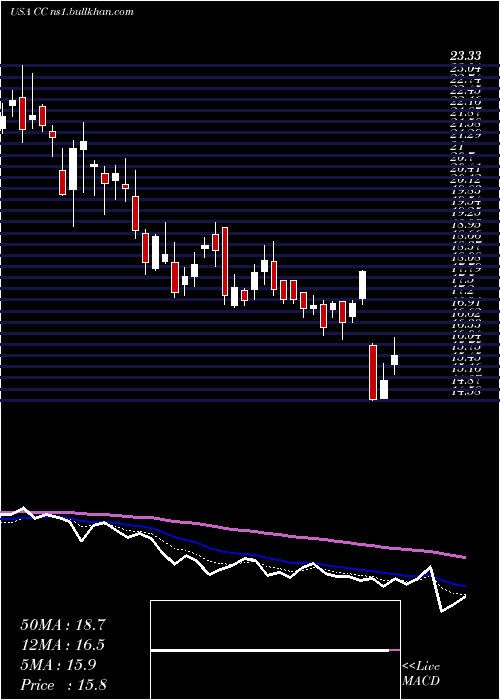Click the <<Live MACD label
Screen dimensions: 500x700
[x=421, y=674]
